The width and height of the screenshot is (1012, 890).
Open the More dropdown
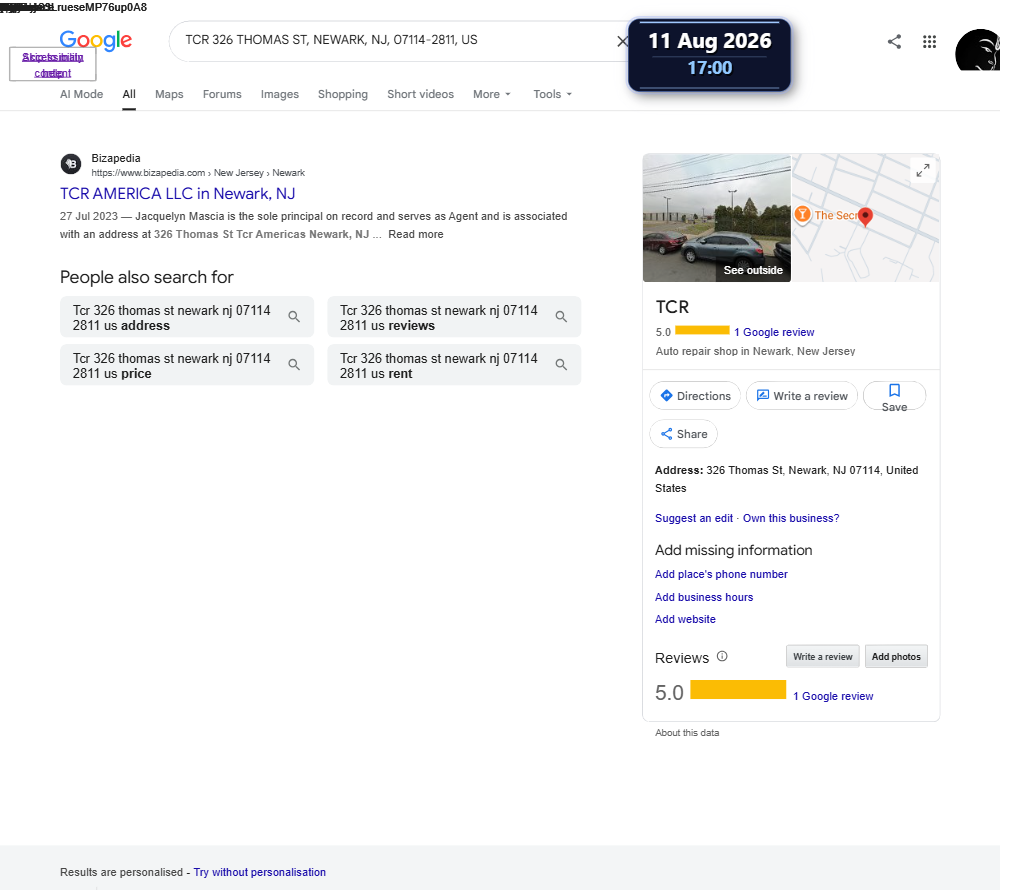492,94
